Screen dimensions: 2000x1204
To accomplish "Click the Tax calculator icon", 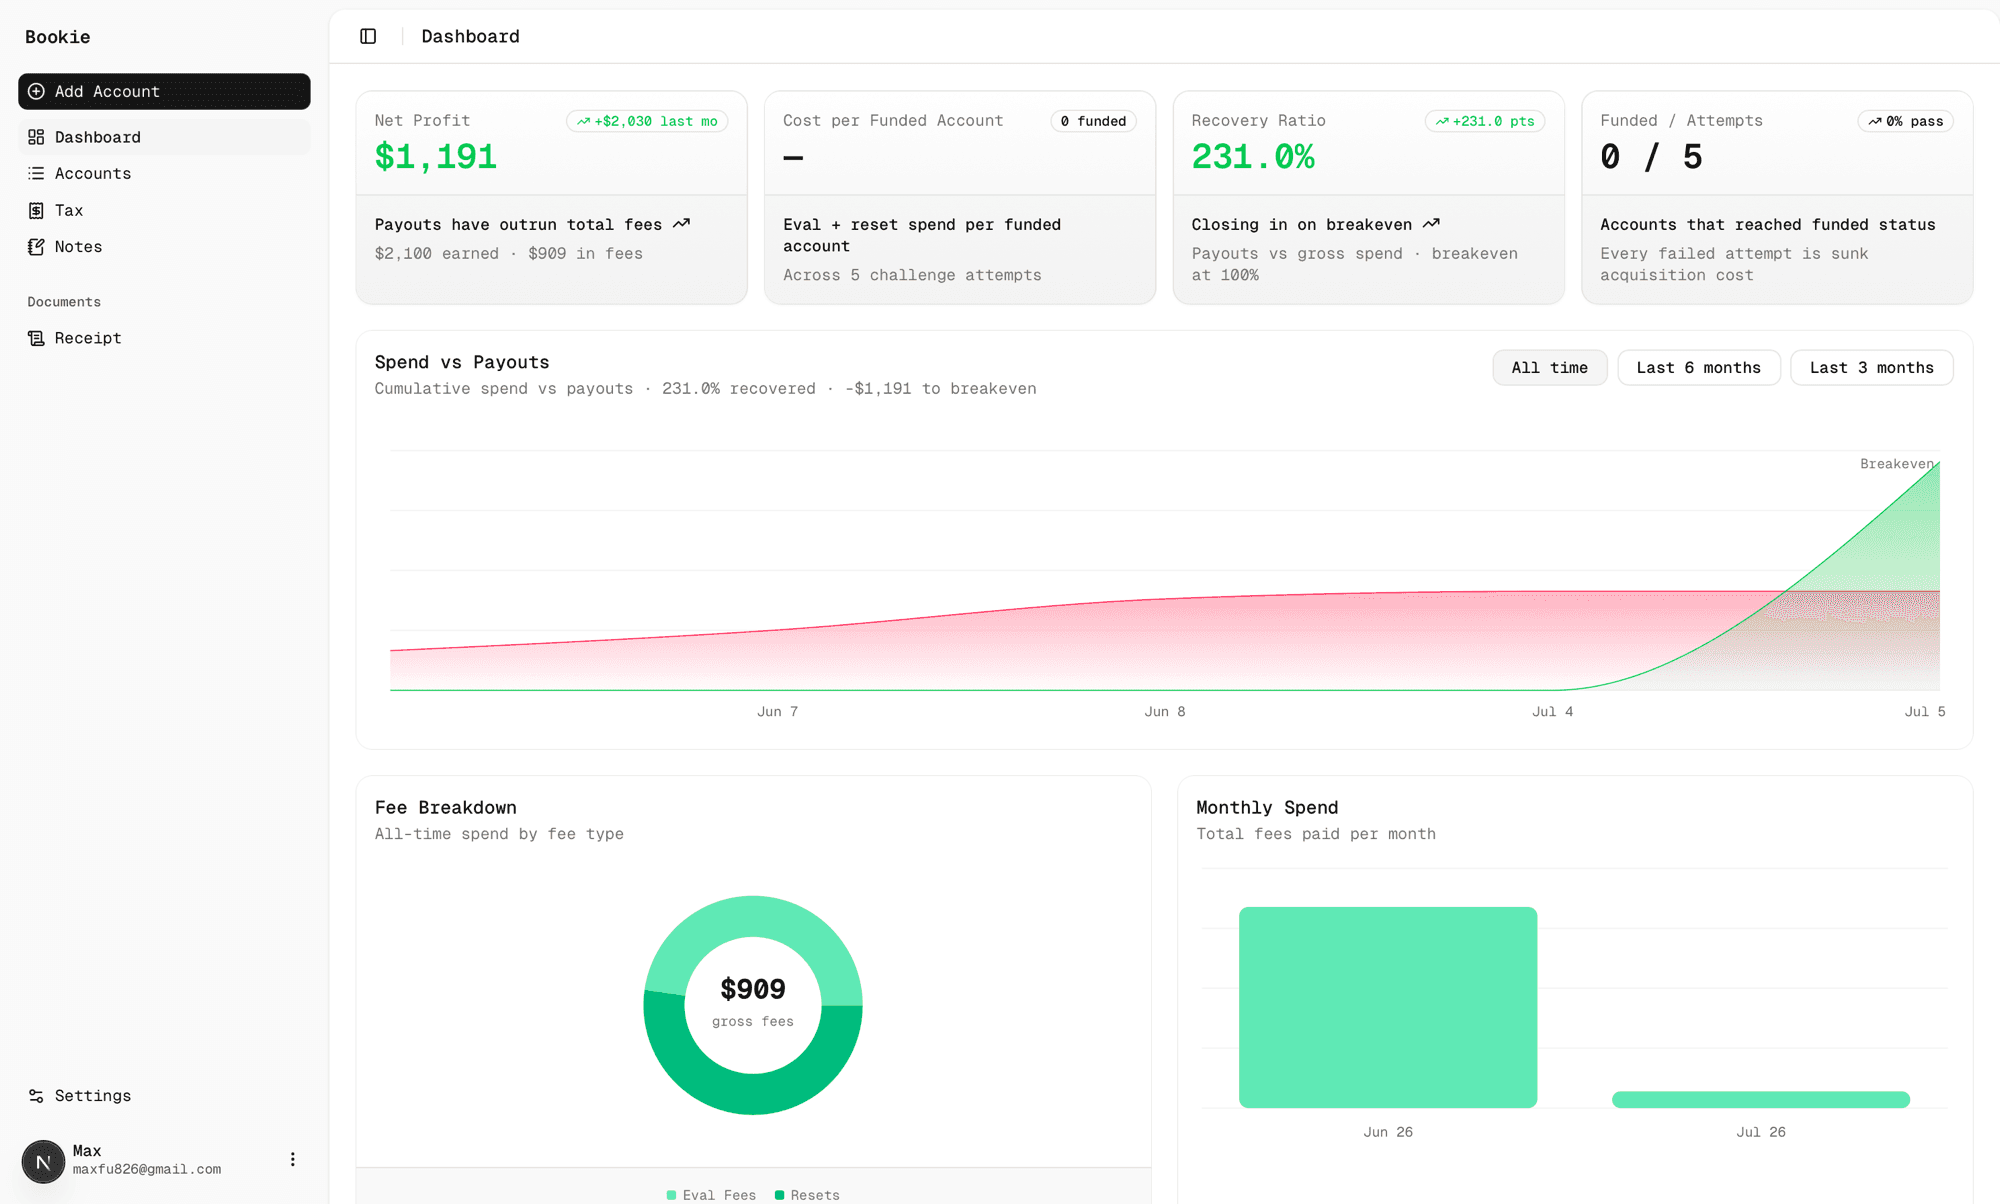I will pos(36,210).
